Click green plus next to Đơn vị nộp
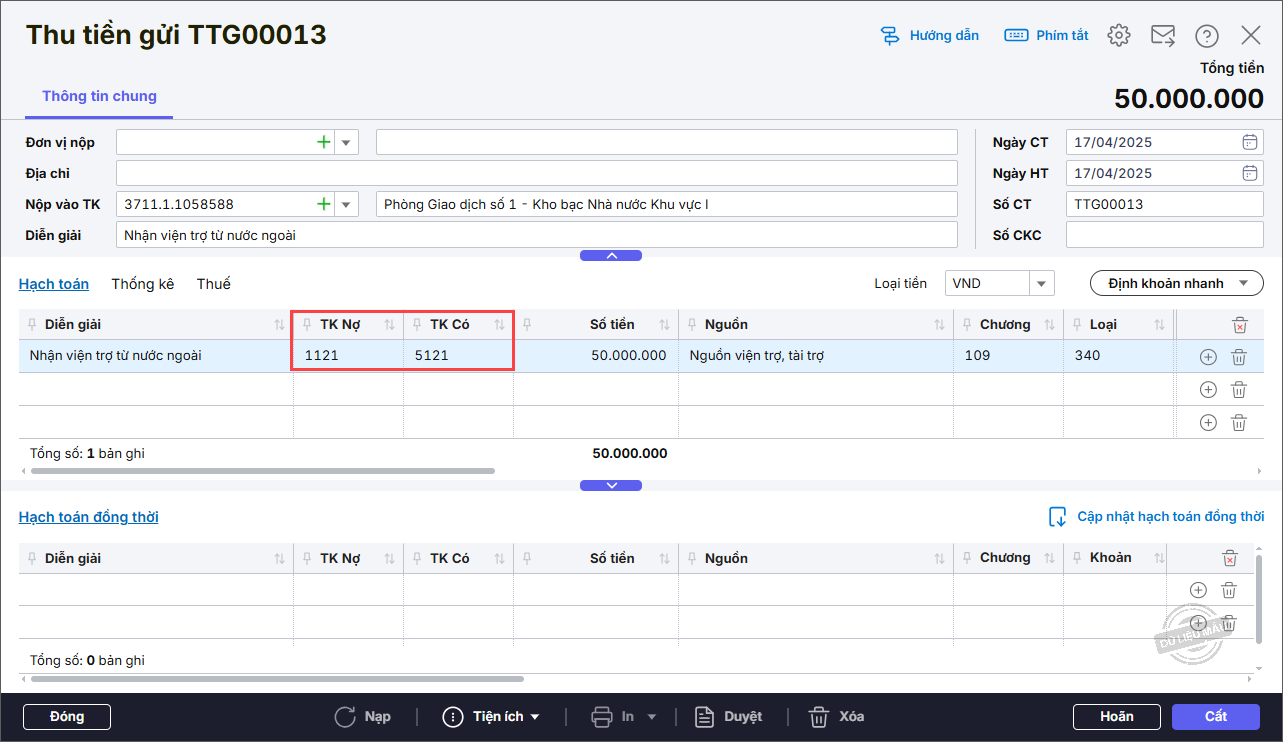 click(x=323, y=143)
